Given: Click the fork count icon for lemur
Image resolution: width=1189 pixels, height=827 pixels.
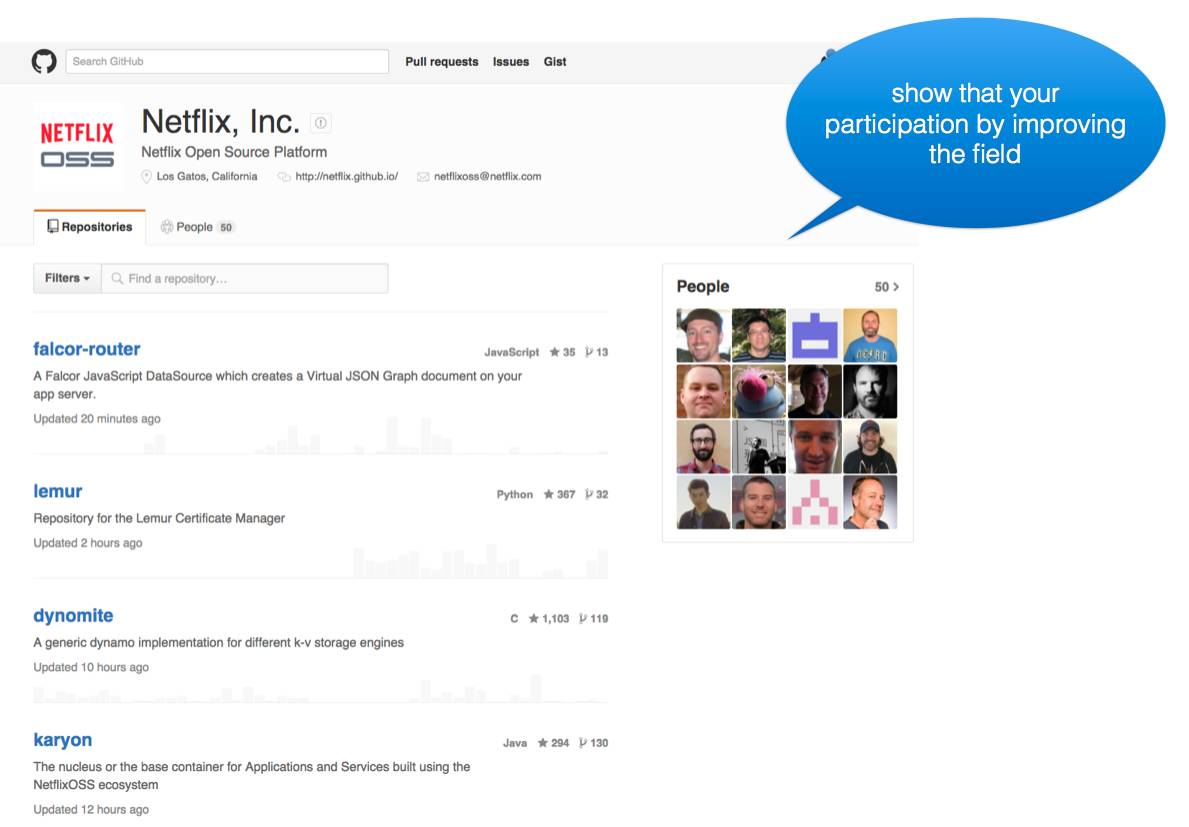Looking at the screenshot, I should pyautogui.click(x=590, y=495).
